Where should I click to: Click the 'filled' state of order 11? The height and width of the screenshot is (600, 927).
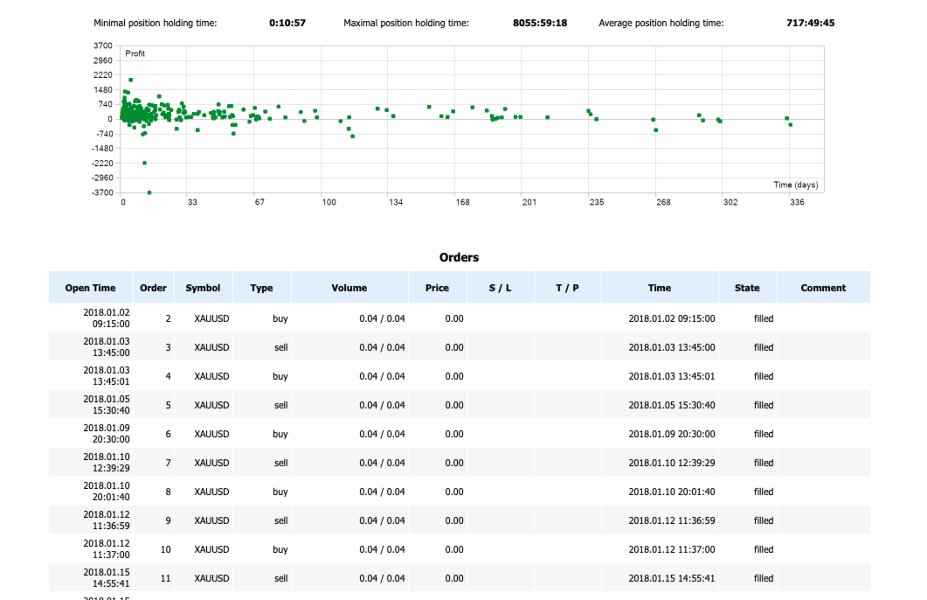click(764, 578)
